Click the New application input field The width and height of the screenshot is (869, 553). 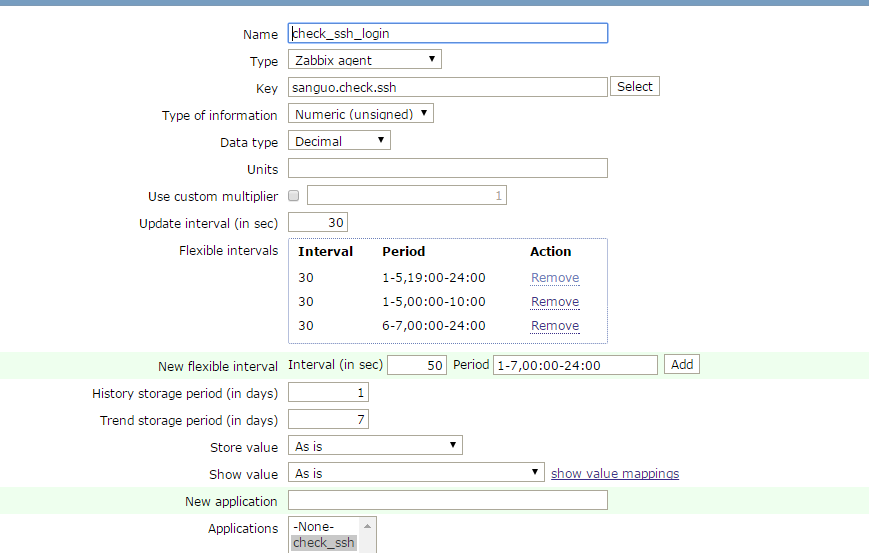(x=448, y=500)
